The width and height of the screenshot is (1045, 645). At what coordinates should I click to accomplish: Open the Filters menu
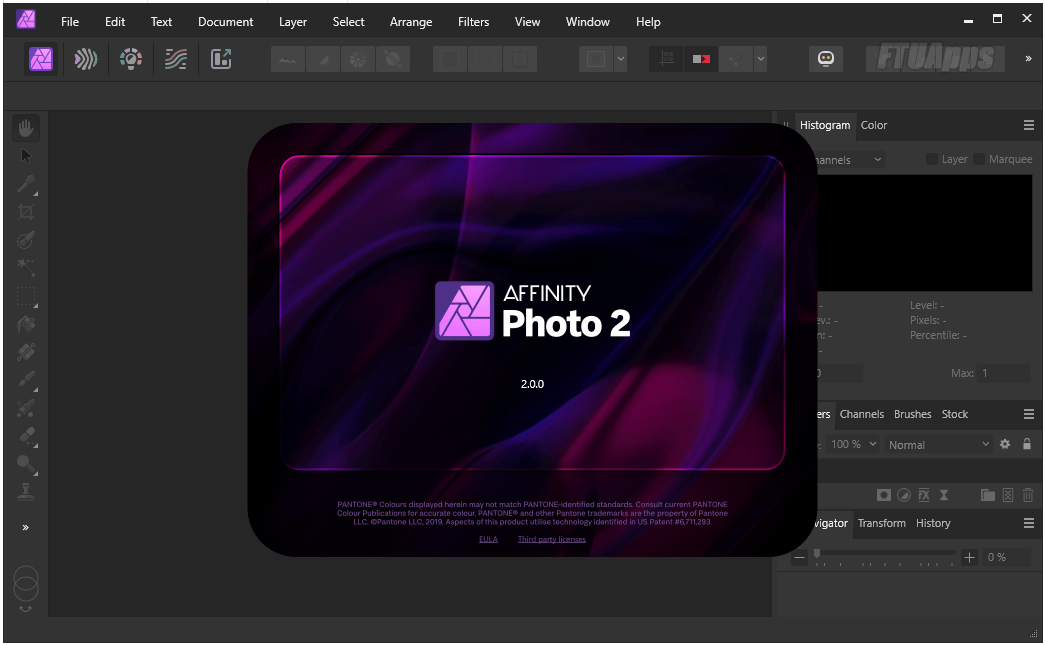point(473,22)
